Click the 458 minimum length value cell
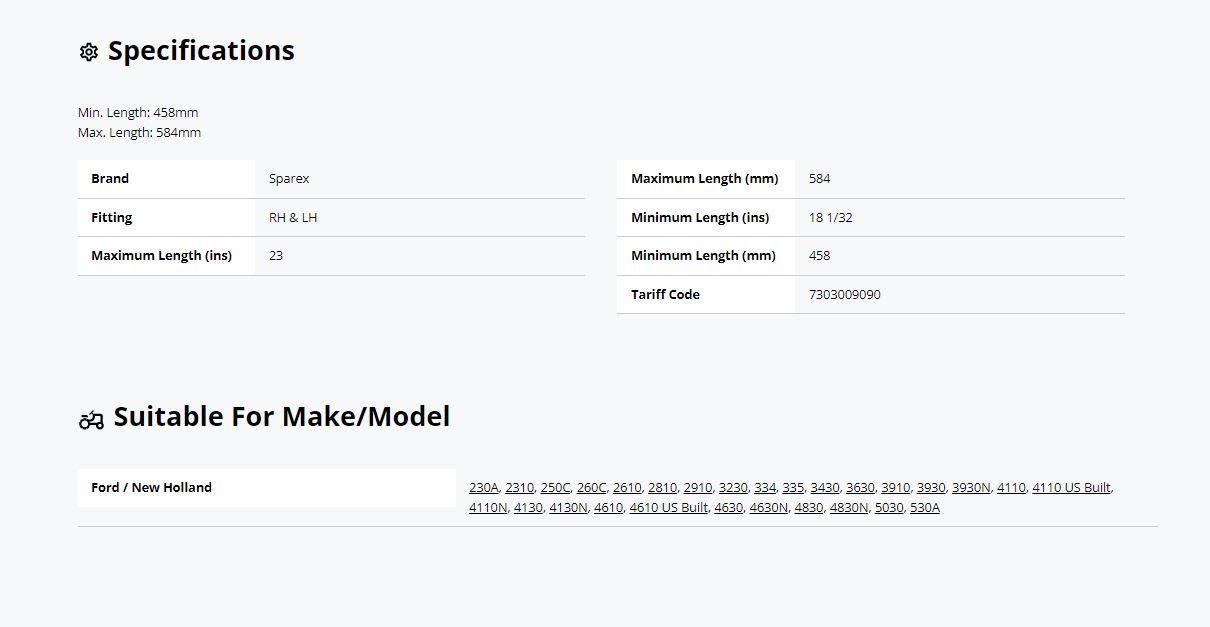The width and height of the screenshot is (1210, 627). point(960,256)
